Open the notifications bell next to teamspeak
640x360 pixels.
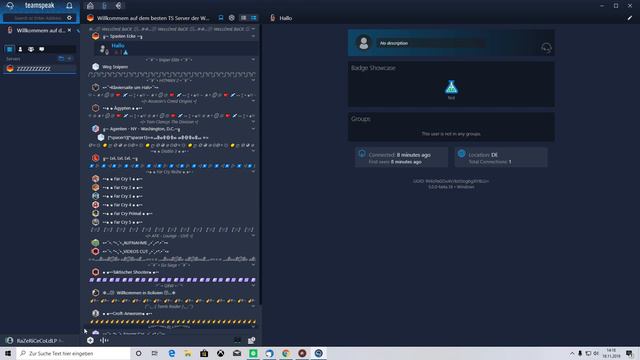tap(69, 5)
